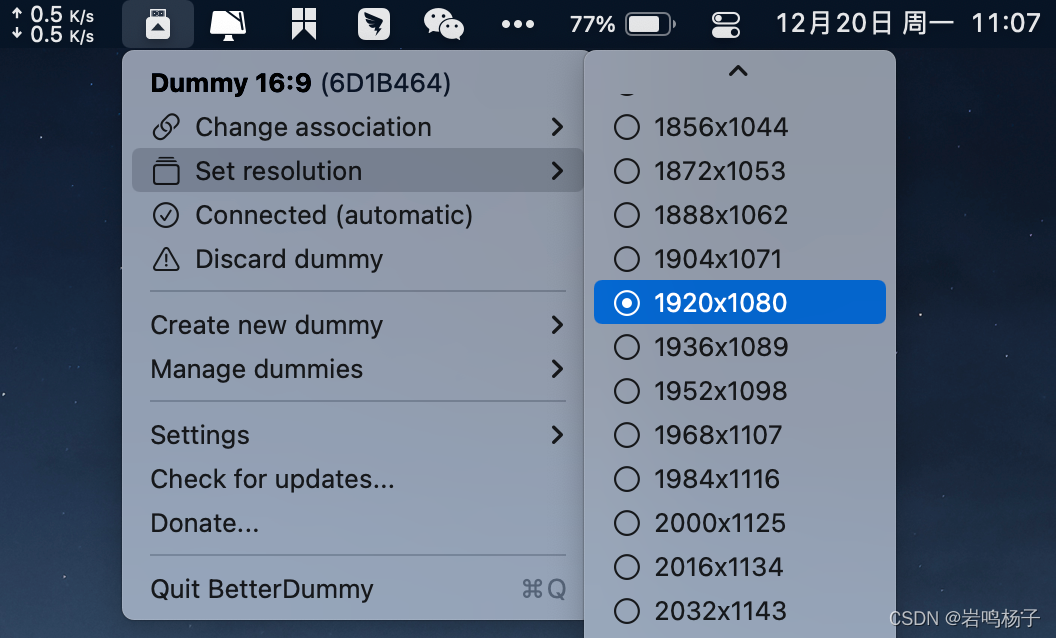Click Discard dummy menu item
The image size is (1056, 638).
click(x=358, y=259)
